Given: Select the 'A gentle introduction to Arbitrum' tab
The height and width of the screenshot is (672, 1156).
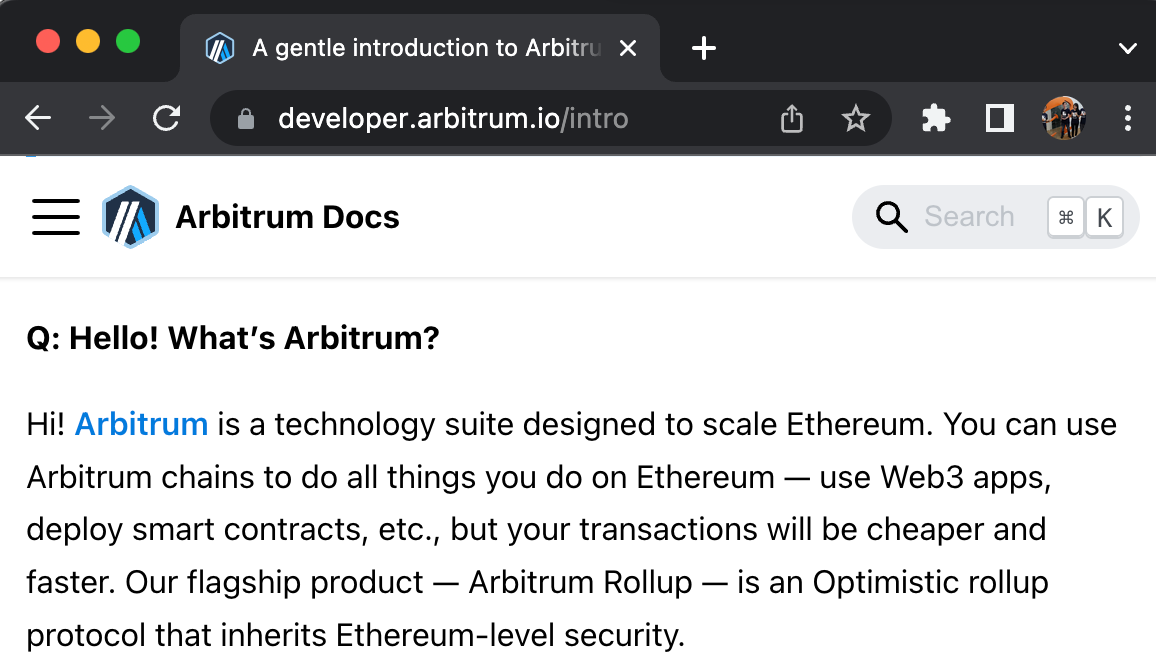Looking at the screenshot, I should [420, 48].
